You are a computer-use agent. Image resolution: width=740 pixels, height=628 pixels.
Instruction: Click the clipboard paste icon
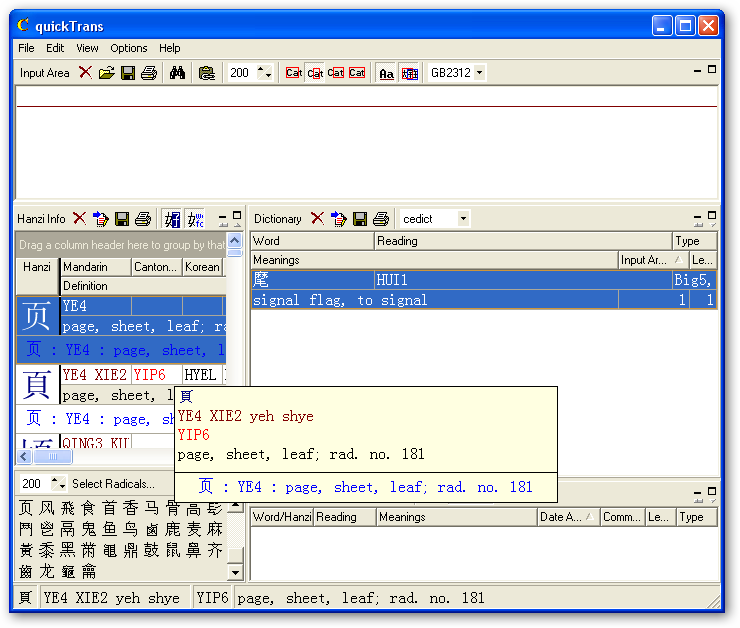(x=207, y=73)
